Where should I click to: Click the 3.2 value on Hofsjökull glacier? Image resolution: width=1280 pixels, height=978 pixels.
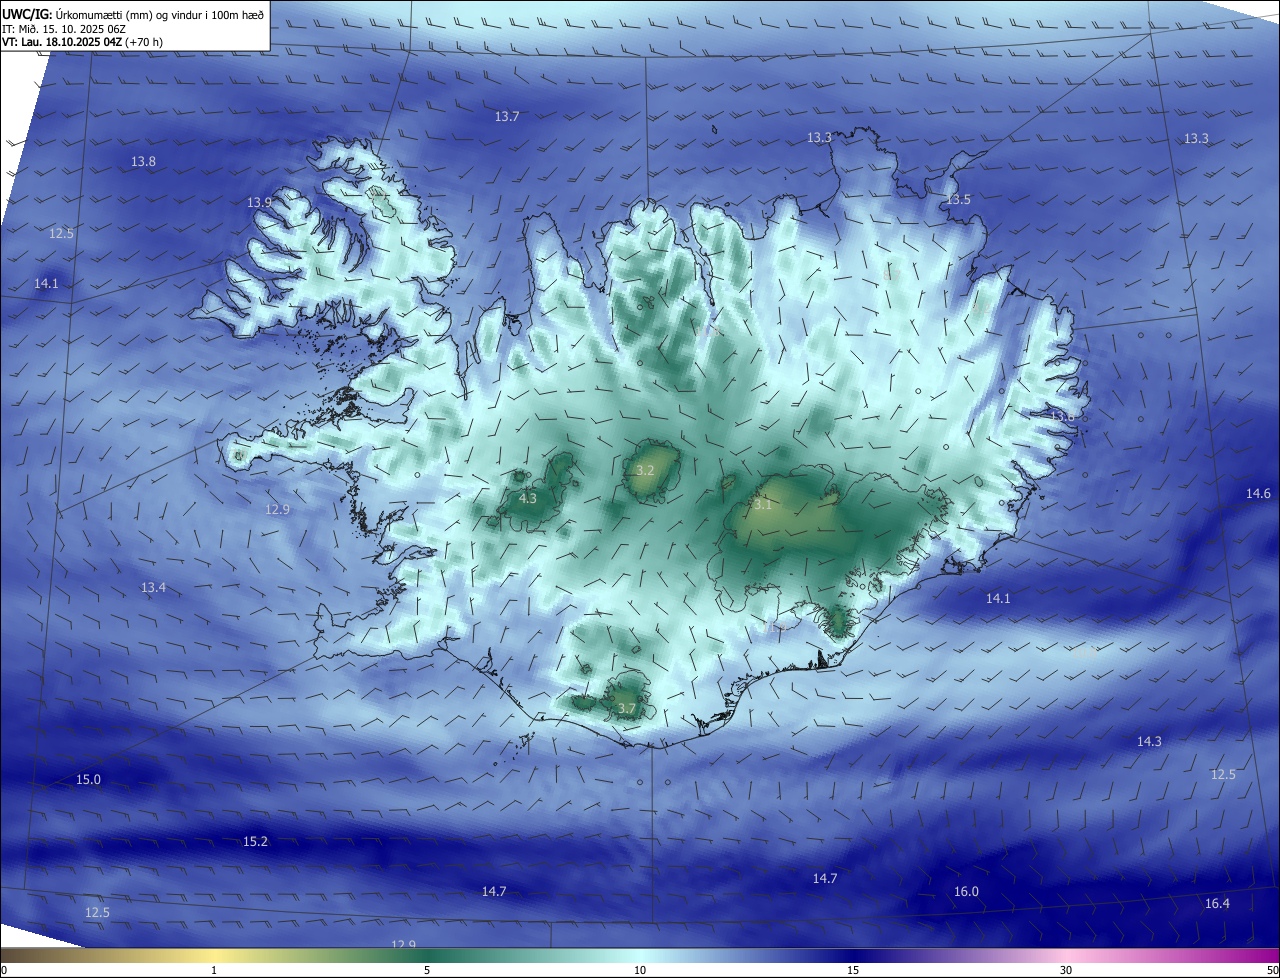point(645,470)
